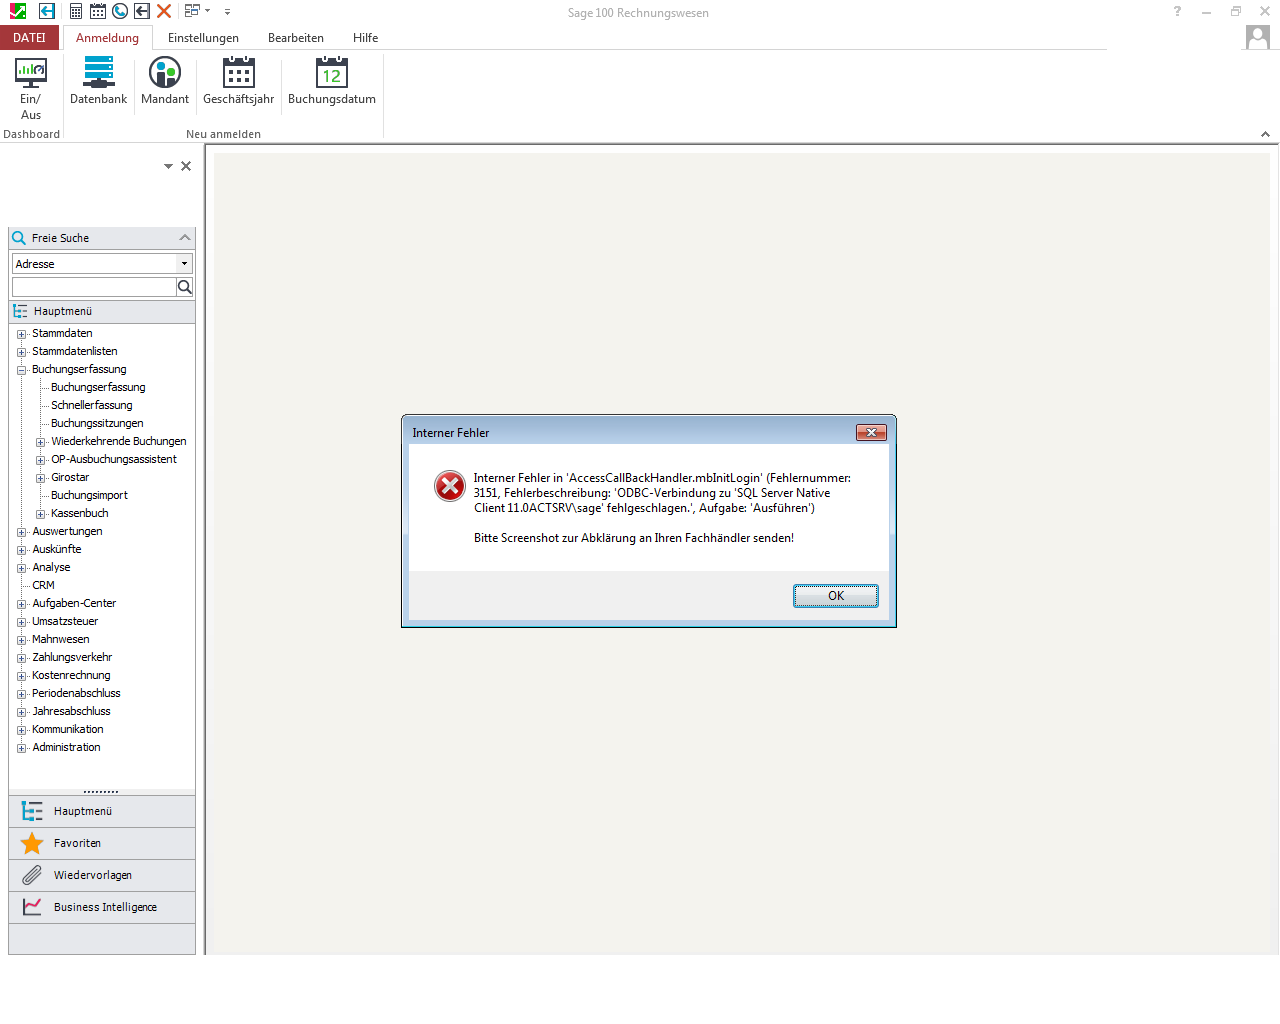Close the Interner Fehler dialog with red X
The image size is (1280, 1024).
[x=871, y=432]
